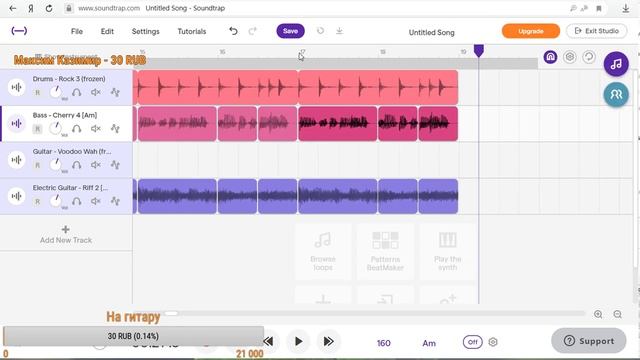Adjust Guitar Voodoo Wah volume knob
The width and height of the screenshot is (640, 360).
(56, 164)
